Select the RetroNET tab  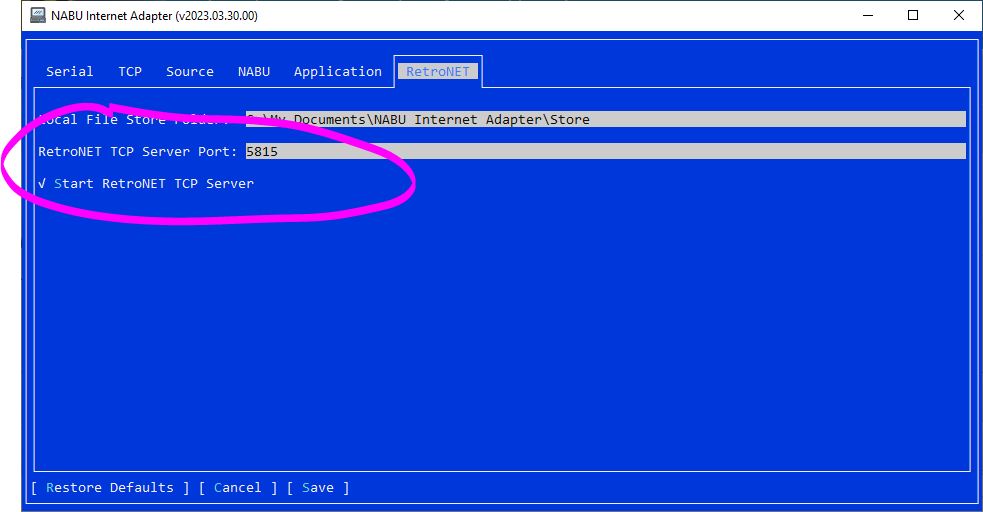pos(438,71)
